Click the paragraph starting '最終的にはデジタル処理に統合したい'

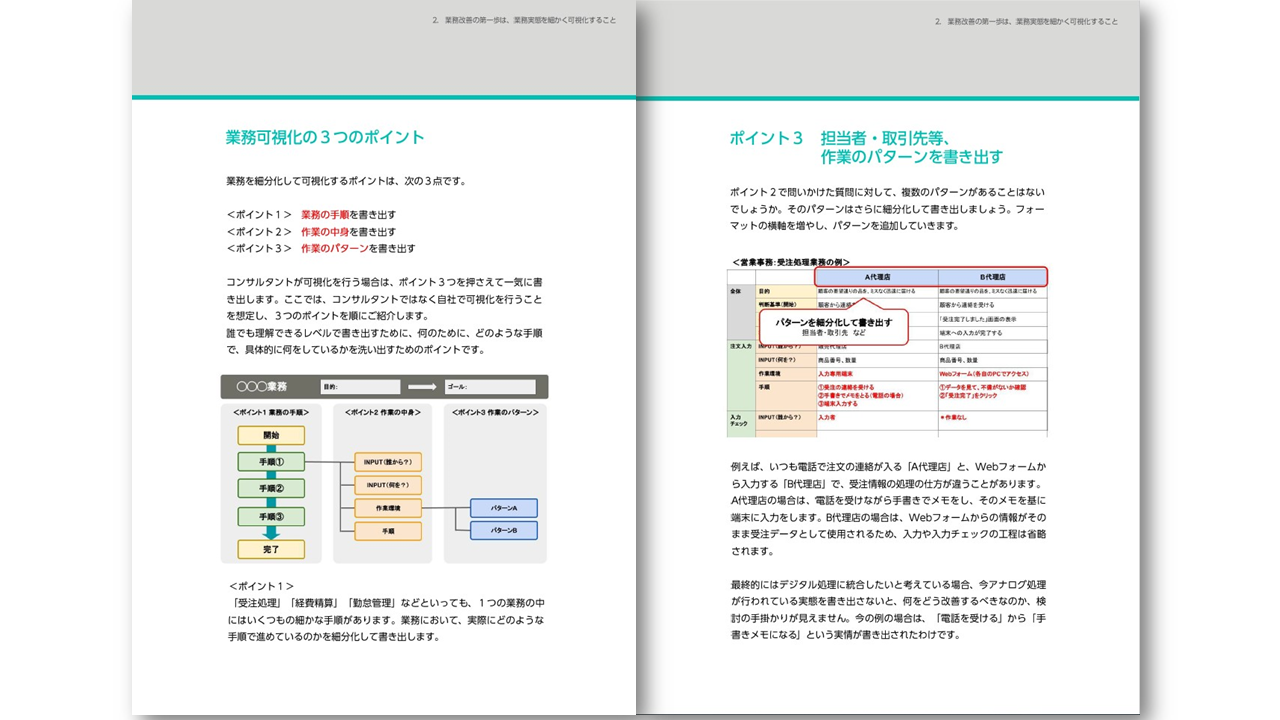pos(889,609)
